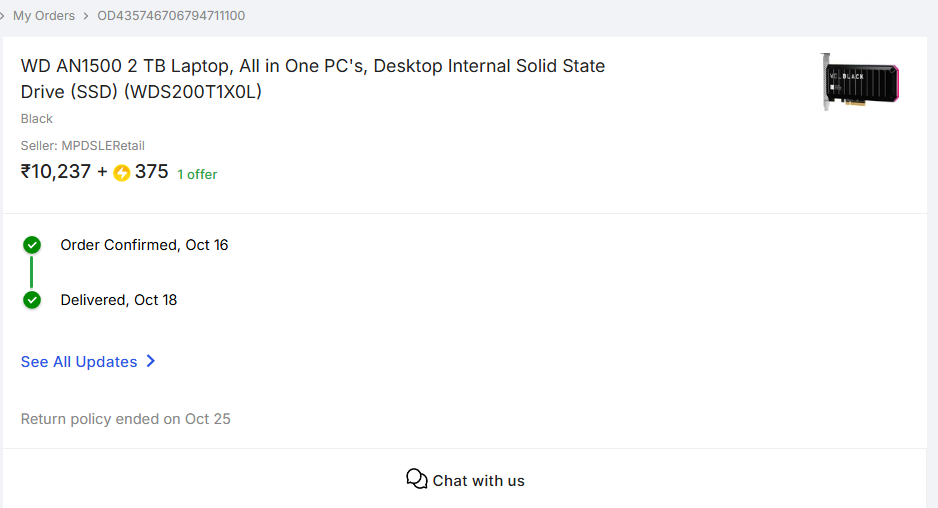
Task: Click the chat bubble icon
Action: pyautogui.click(x=417, y=479)
